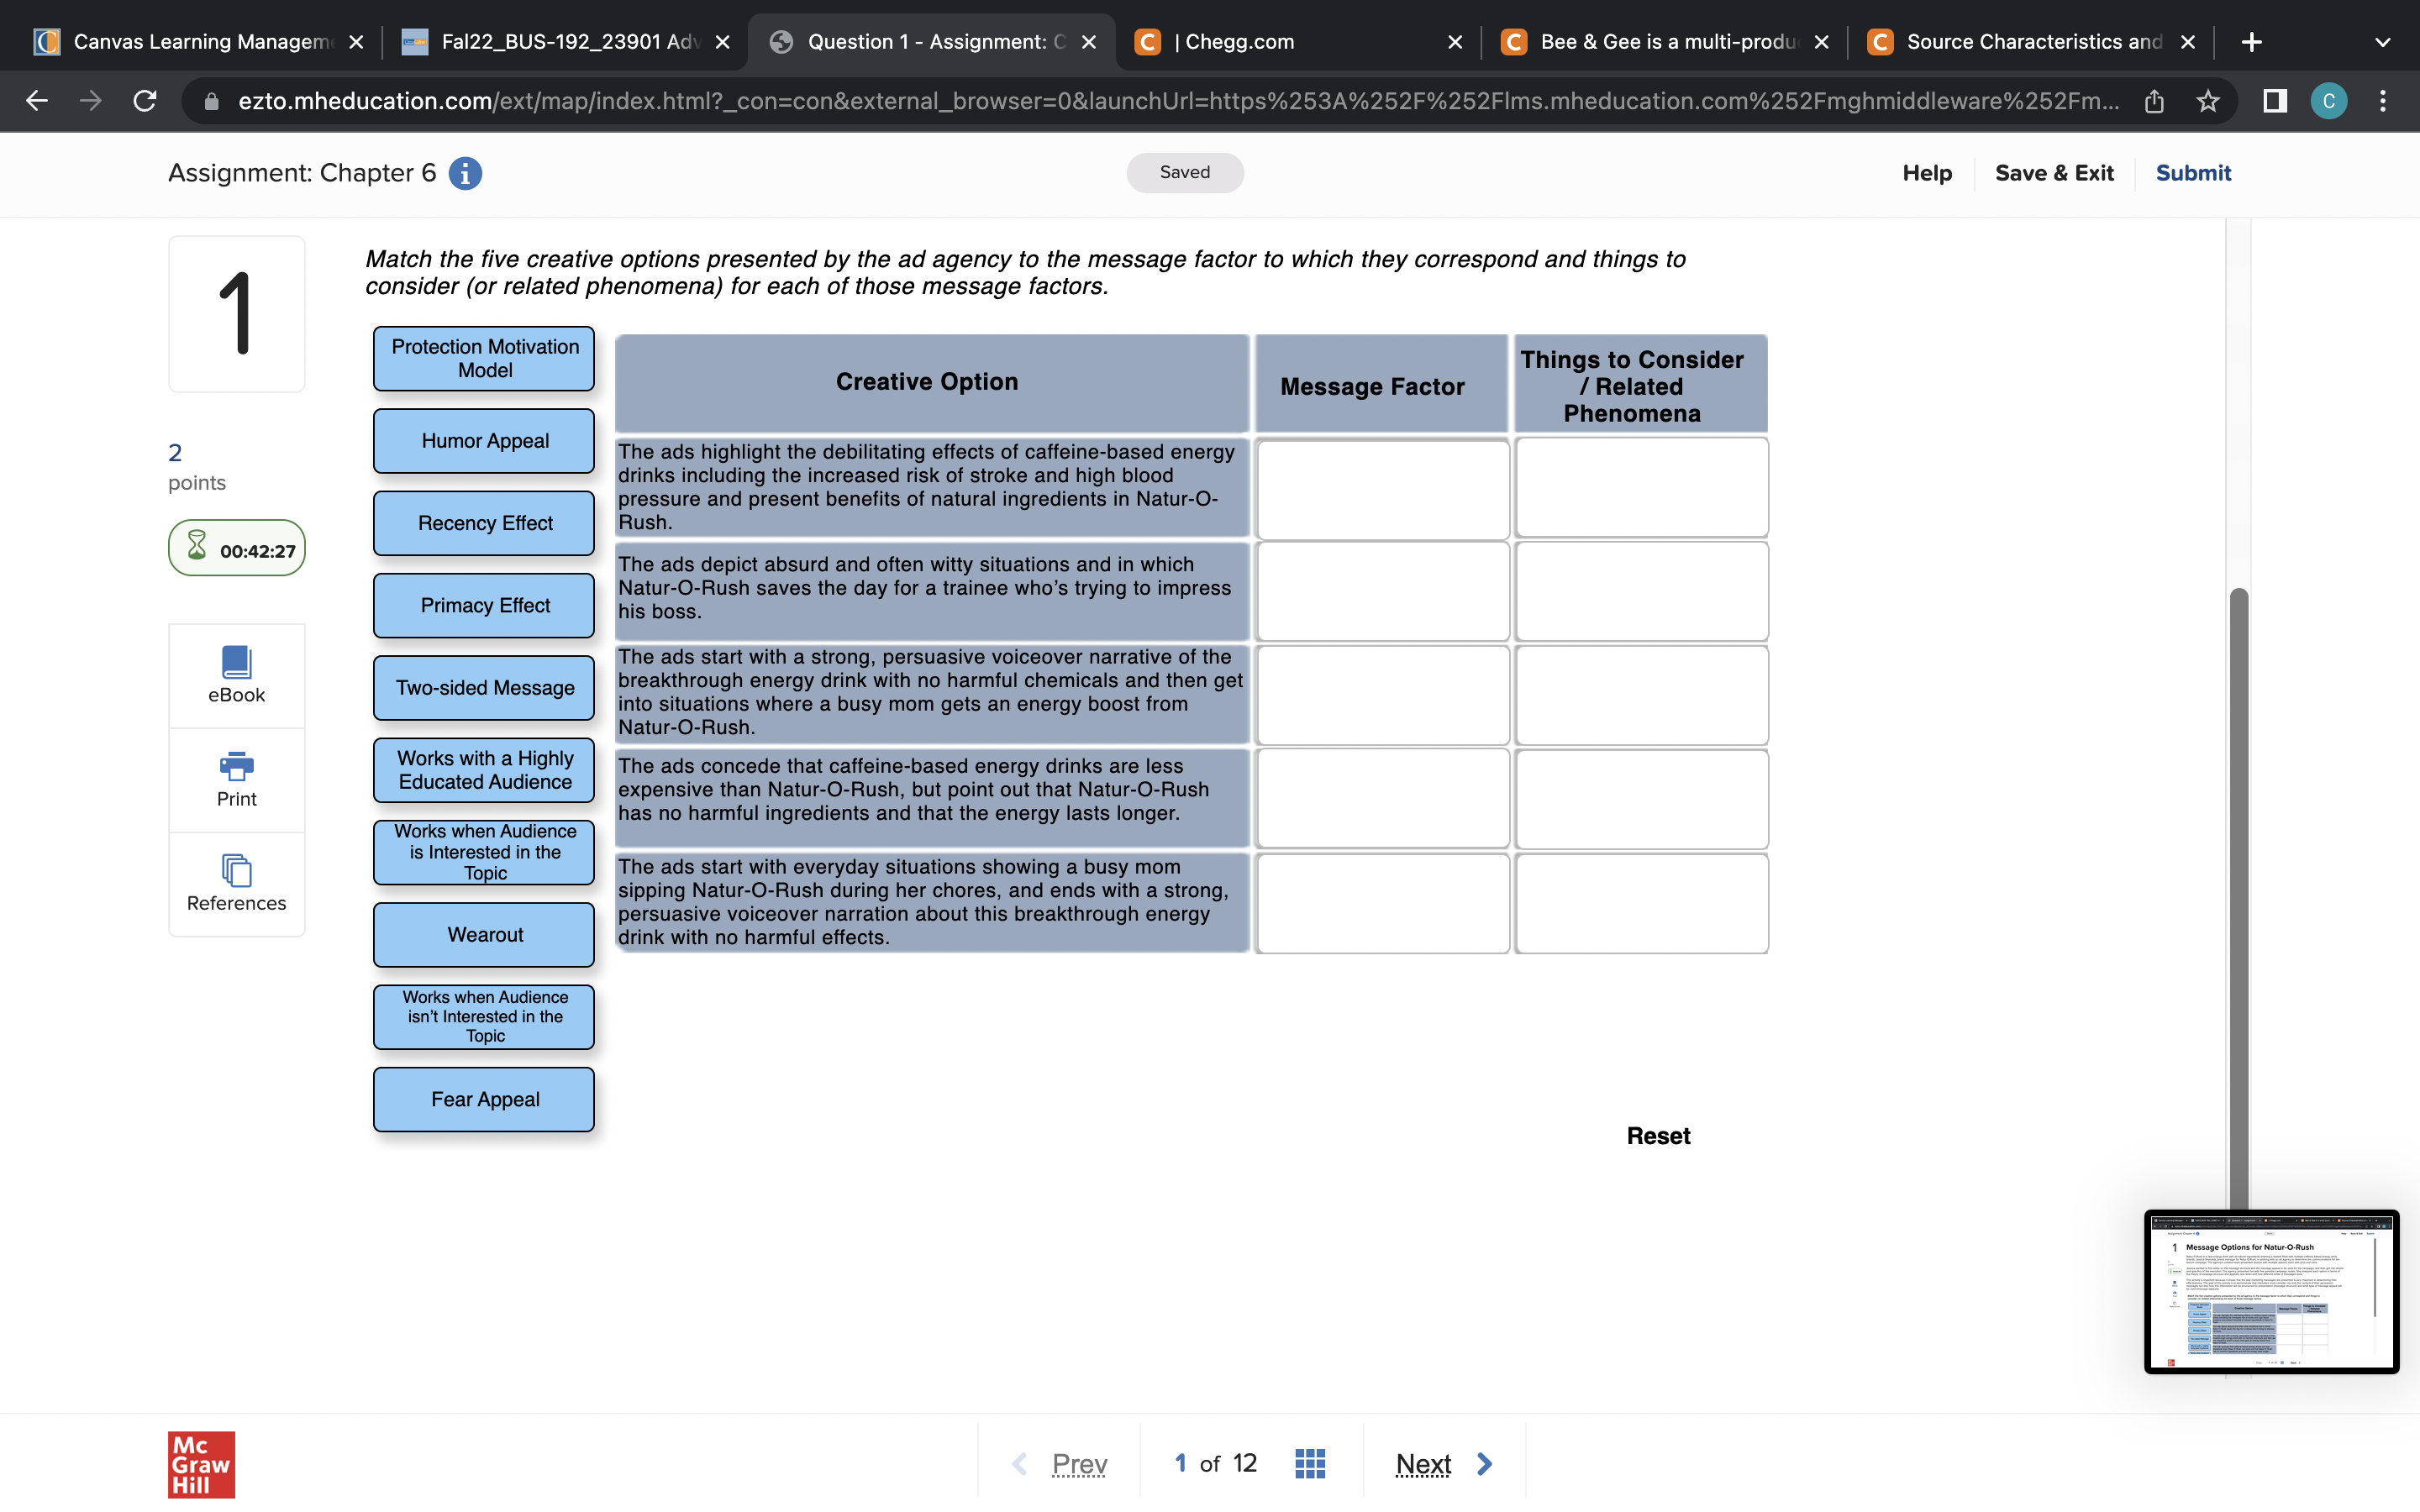Open the eBook panel
This screenshot has height=1512, width=2420.
pyautogui.click(x=236, y=675)
